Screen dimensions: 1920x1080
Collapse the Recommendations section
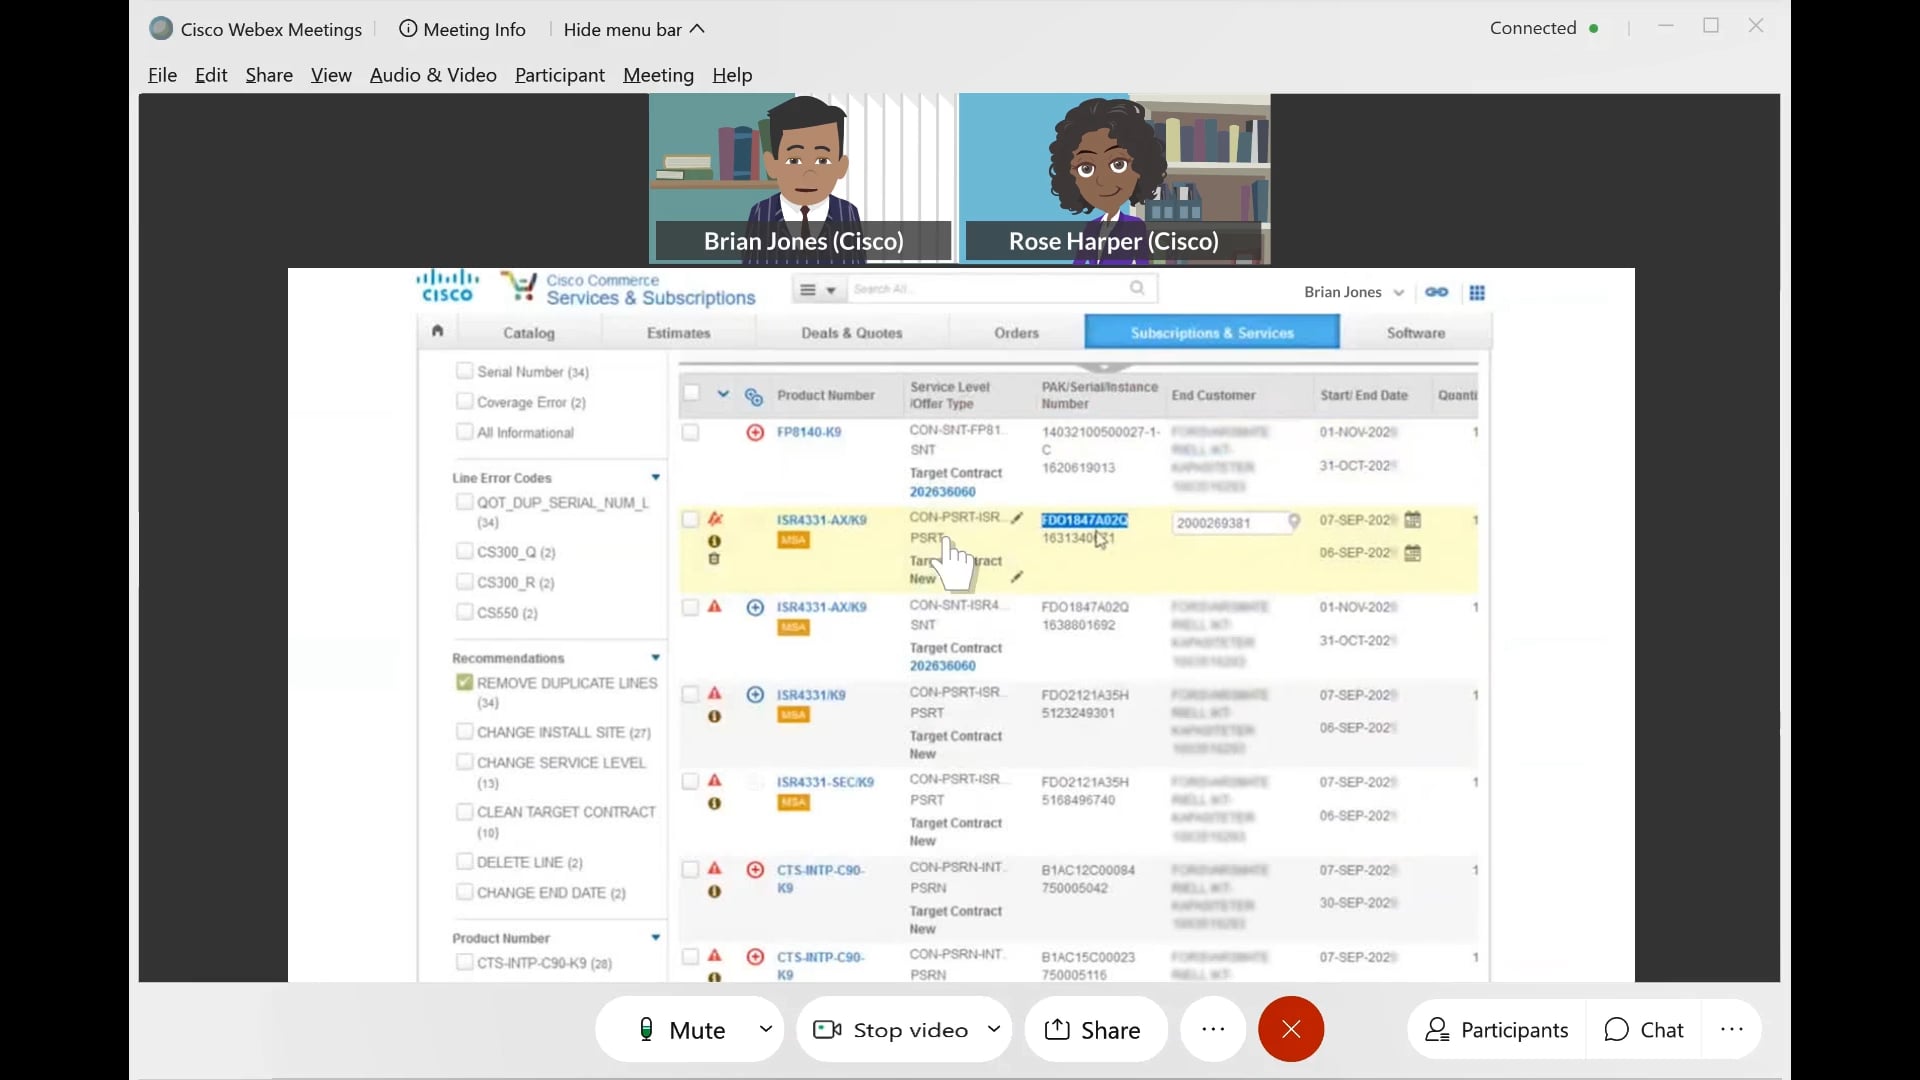[656, 658]
